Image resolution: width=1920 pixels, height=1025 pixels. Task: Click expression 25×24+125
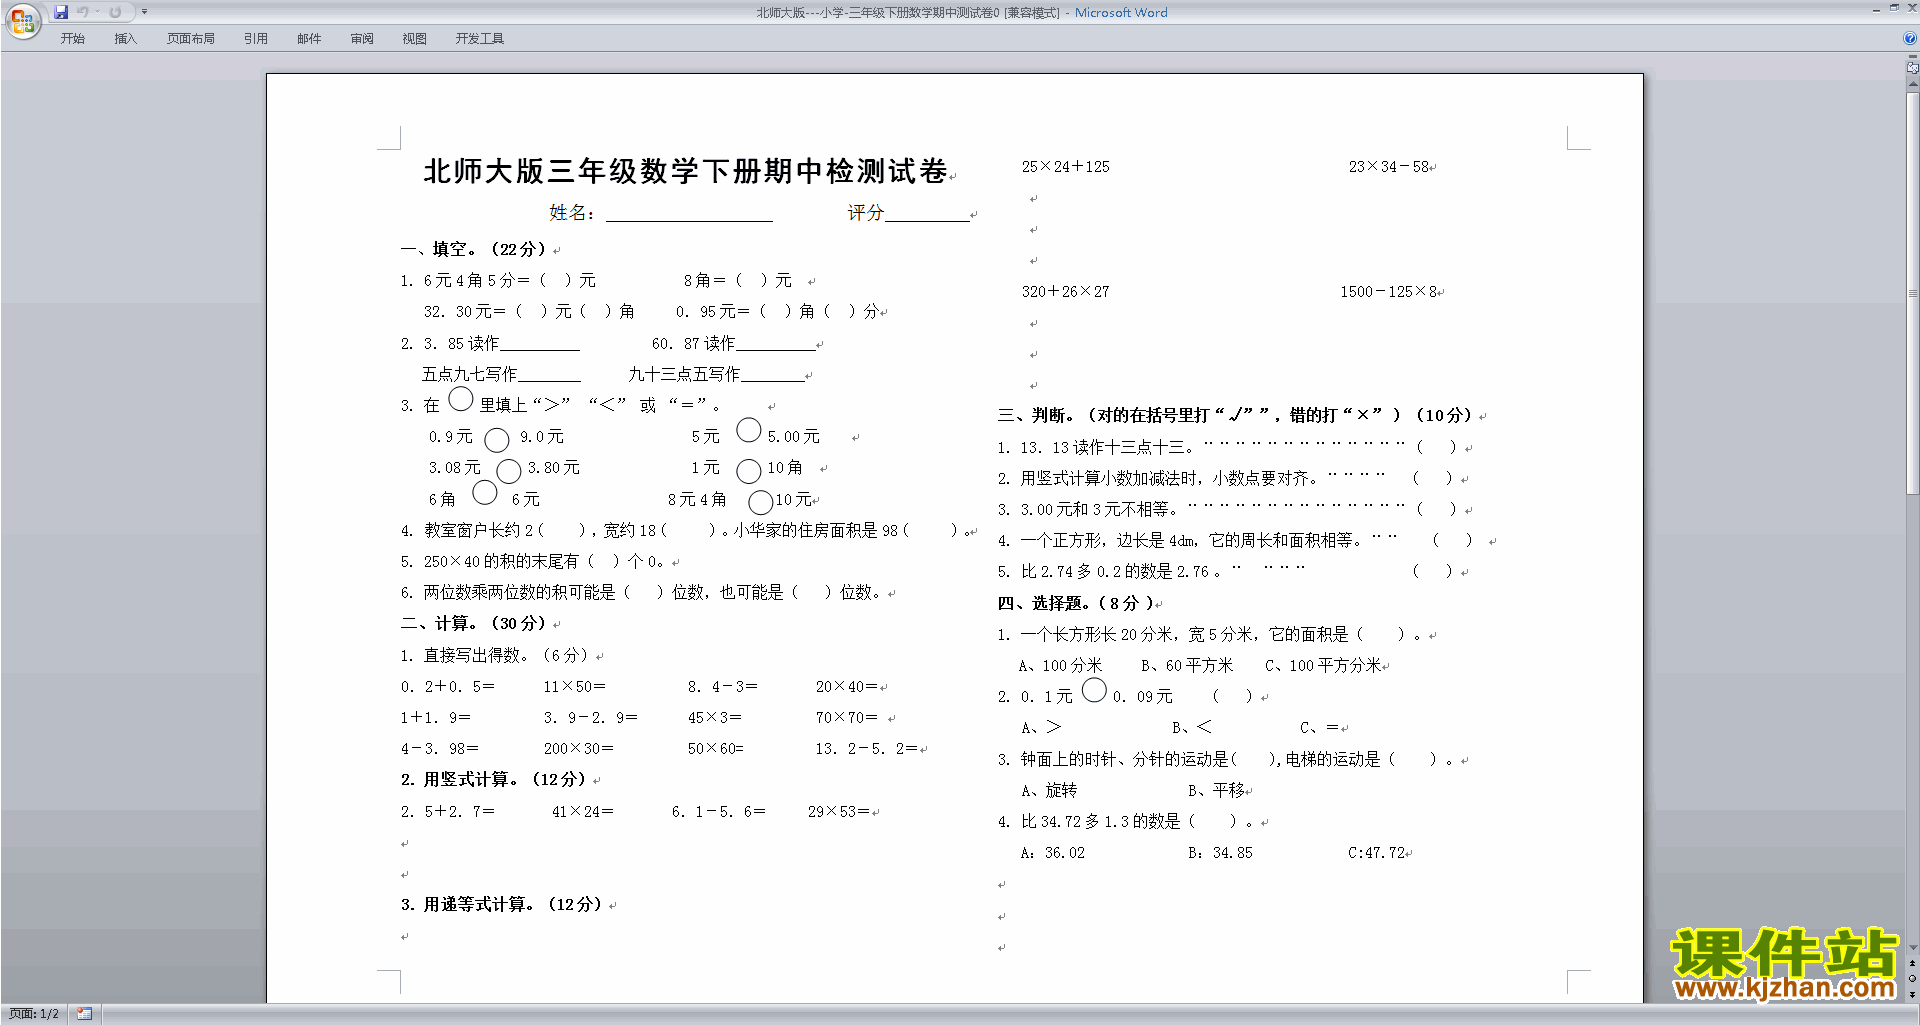pos(1065,167)
